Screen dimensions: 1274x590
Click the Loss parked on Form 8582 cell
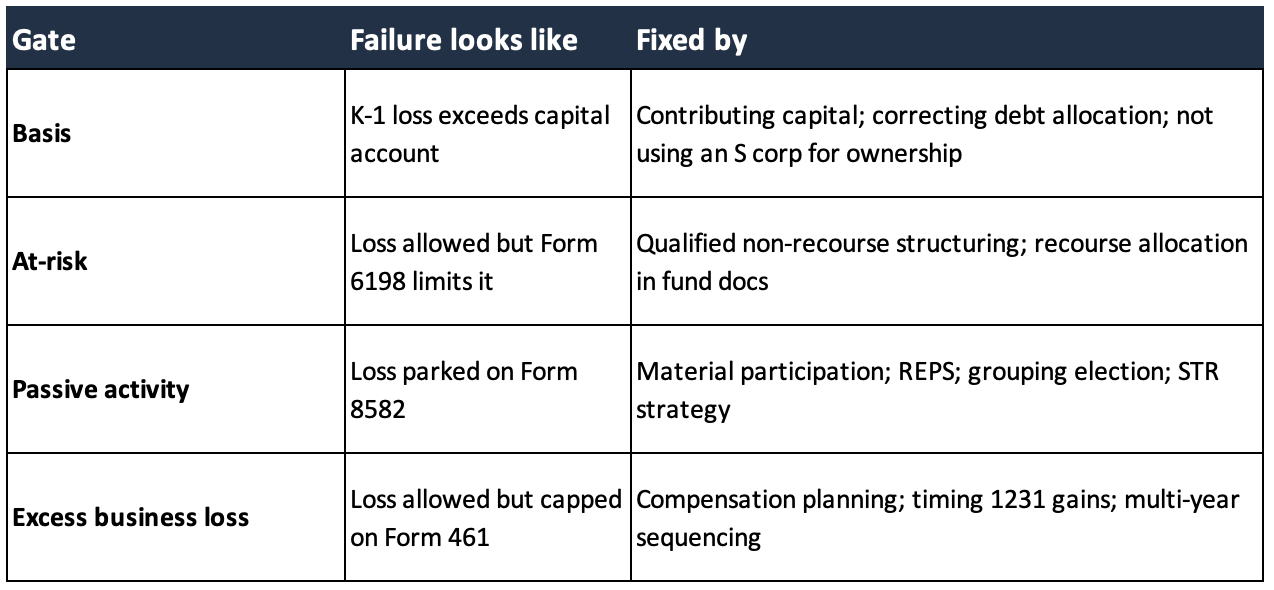coord(488,389)
